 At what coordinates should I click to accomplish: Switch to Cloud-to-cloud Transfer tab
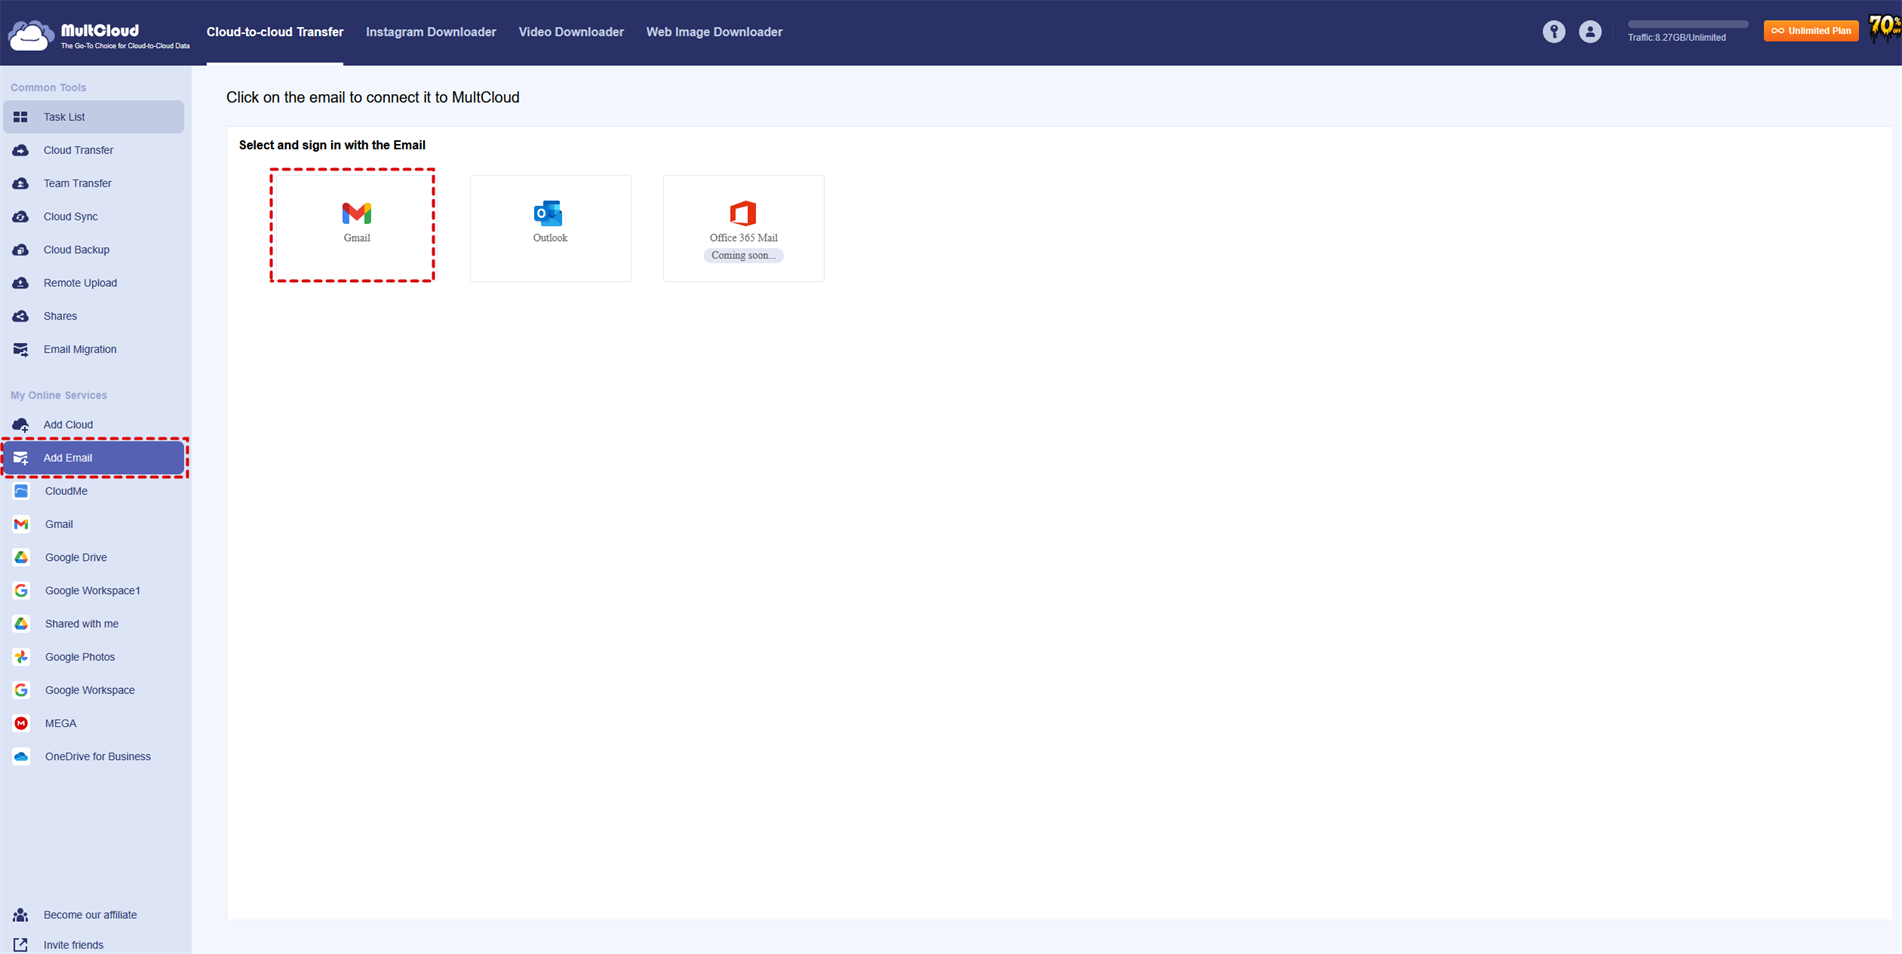pyautogui.click(x=275, y=32)
